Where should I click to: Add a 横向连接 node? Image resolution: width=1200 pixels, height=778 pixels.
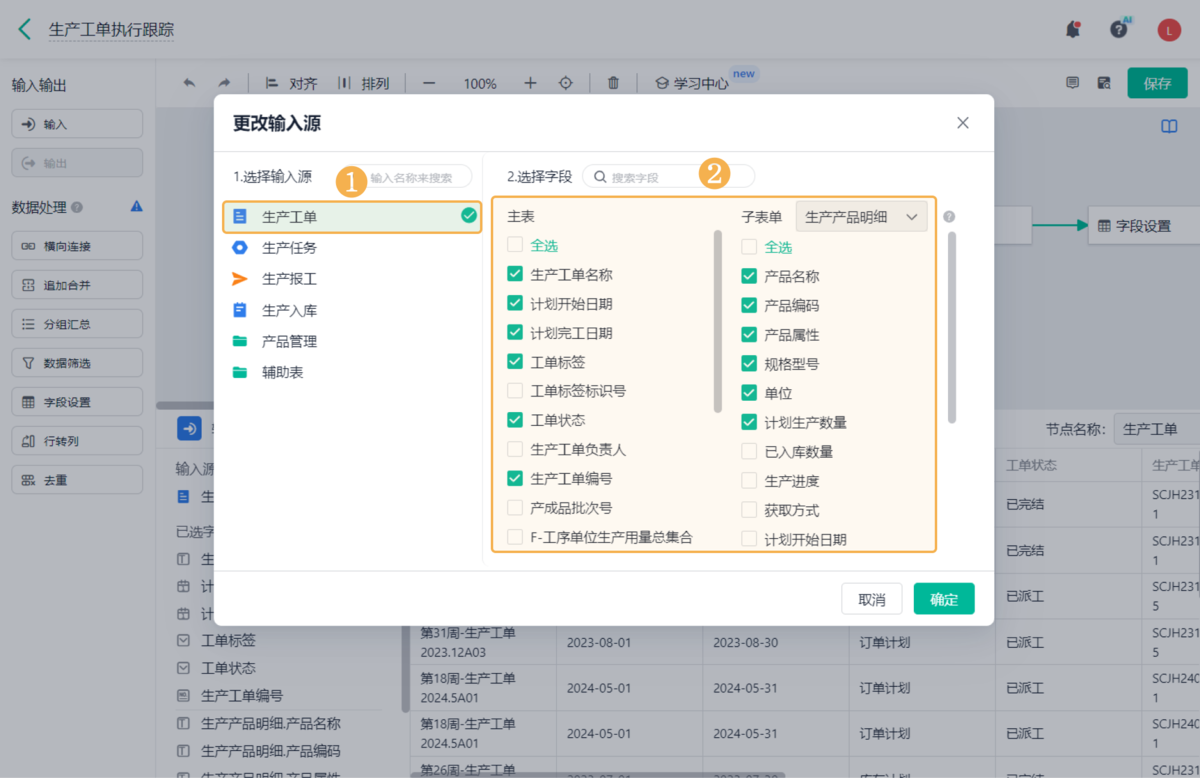point(77,246)
